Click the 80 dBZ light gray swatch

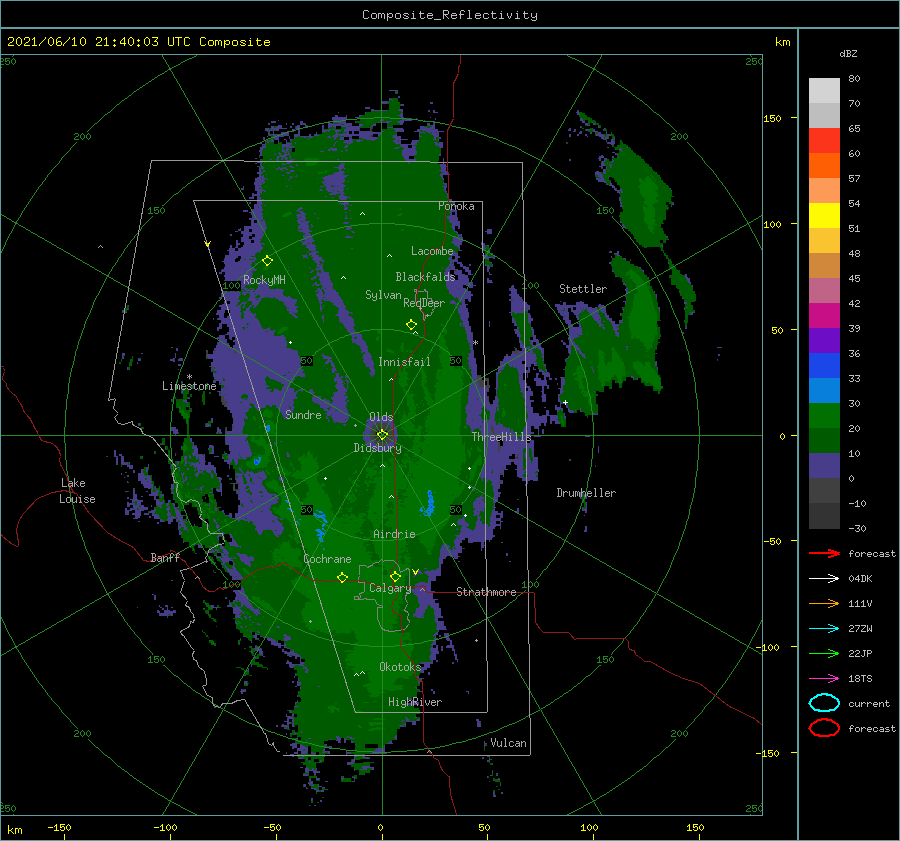pyautogui.click(x=824, y=90)
